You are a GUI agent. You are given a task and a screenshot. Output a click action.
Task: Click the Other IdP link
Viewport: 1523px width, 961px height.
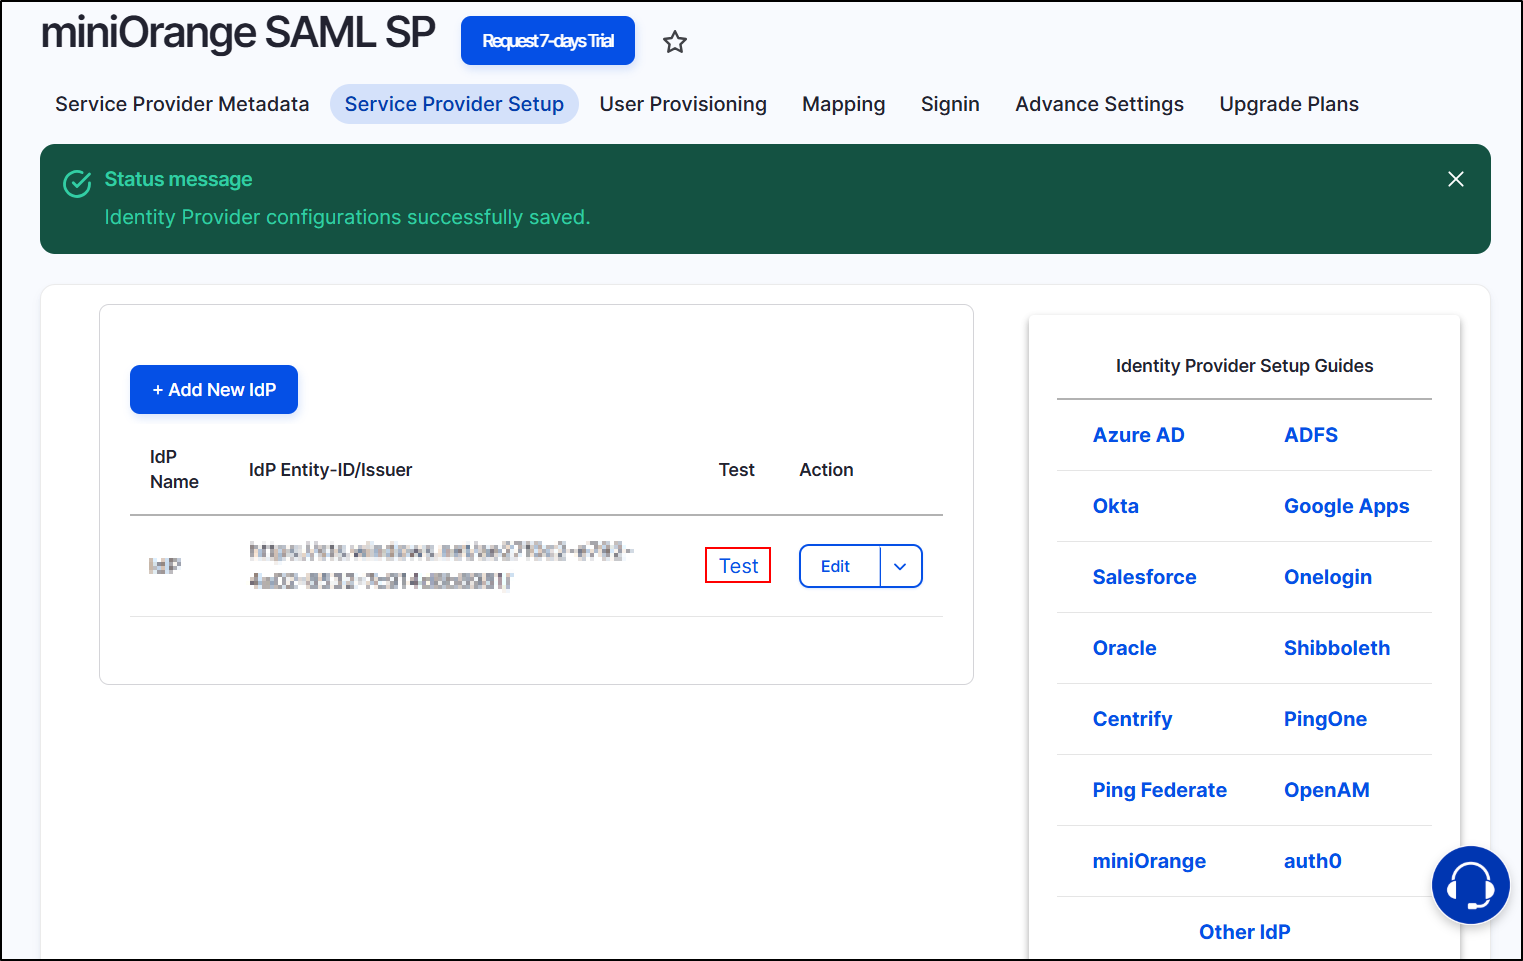coord(1244,931)
